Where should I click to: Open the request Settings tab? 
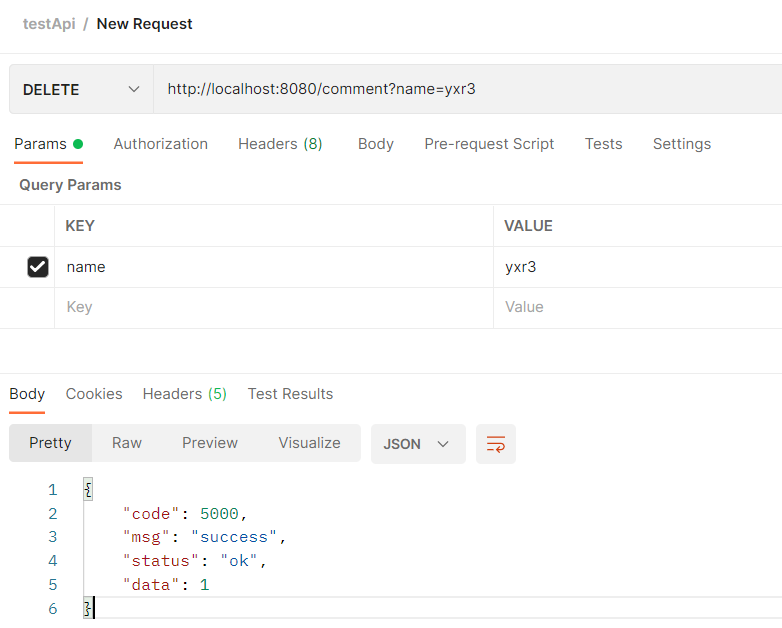tap(681, 144)
